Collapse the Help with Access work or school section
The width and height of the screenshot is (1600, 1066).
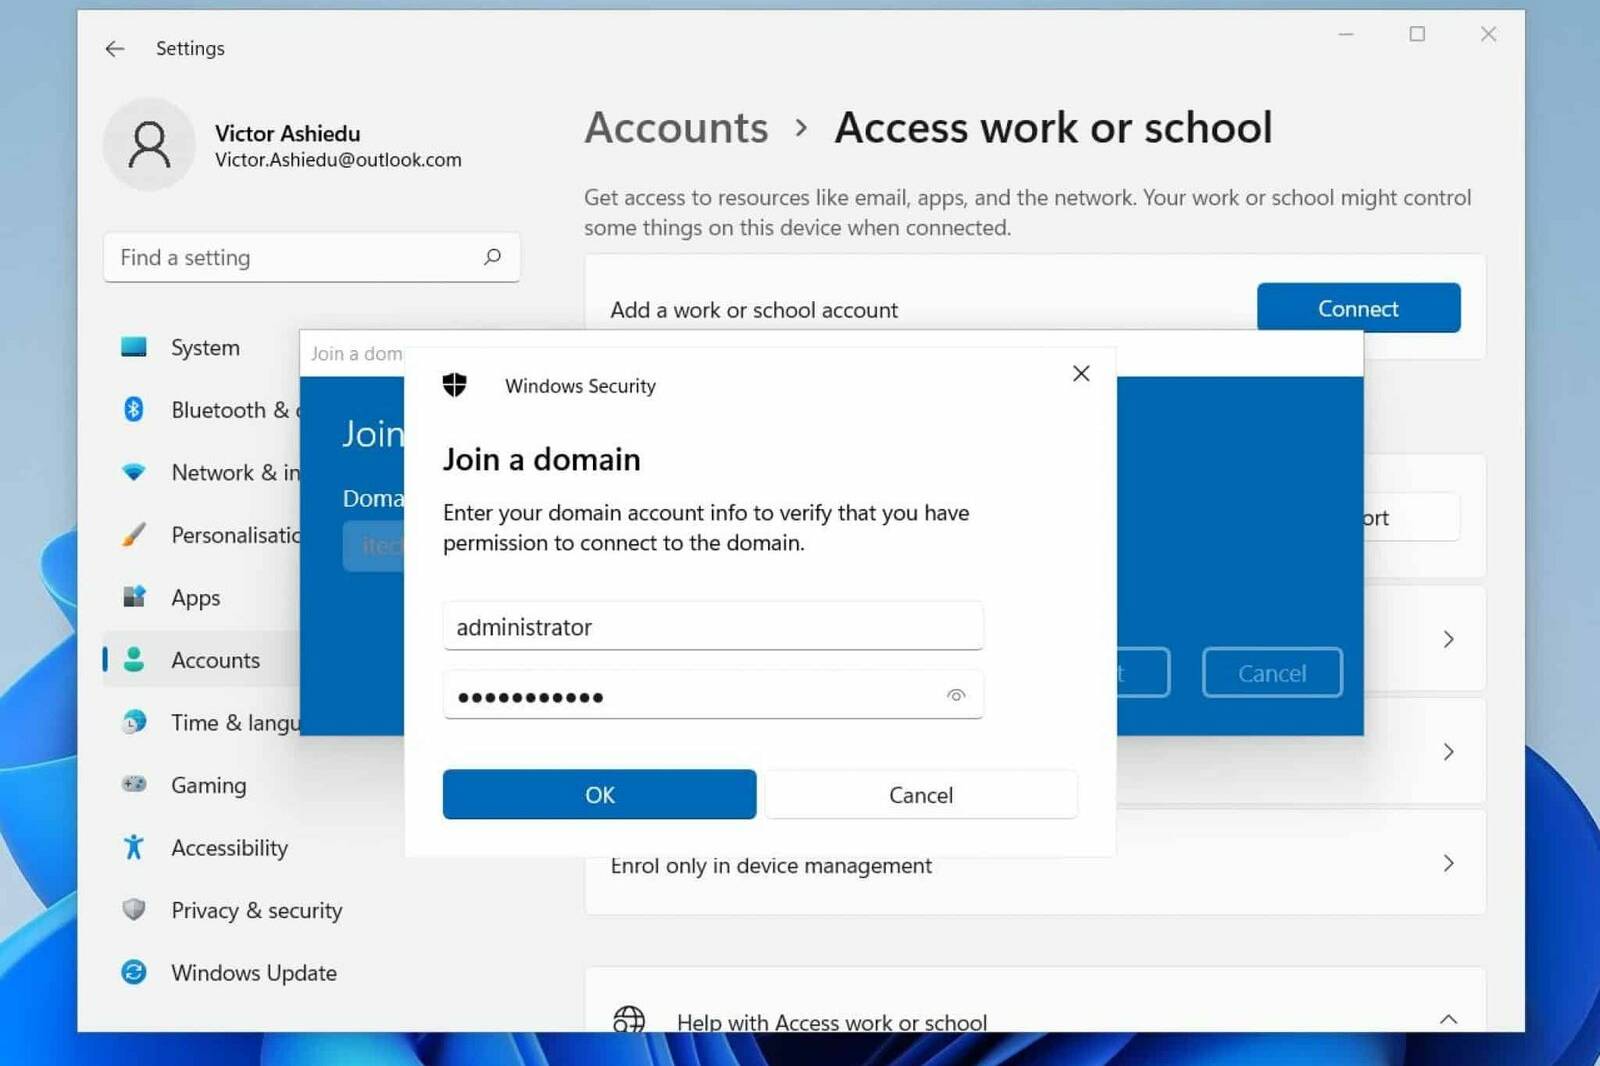(1448, 1019)
